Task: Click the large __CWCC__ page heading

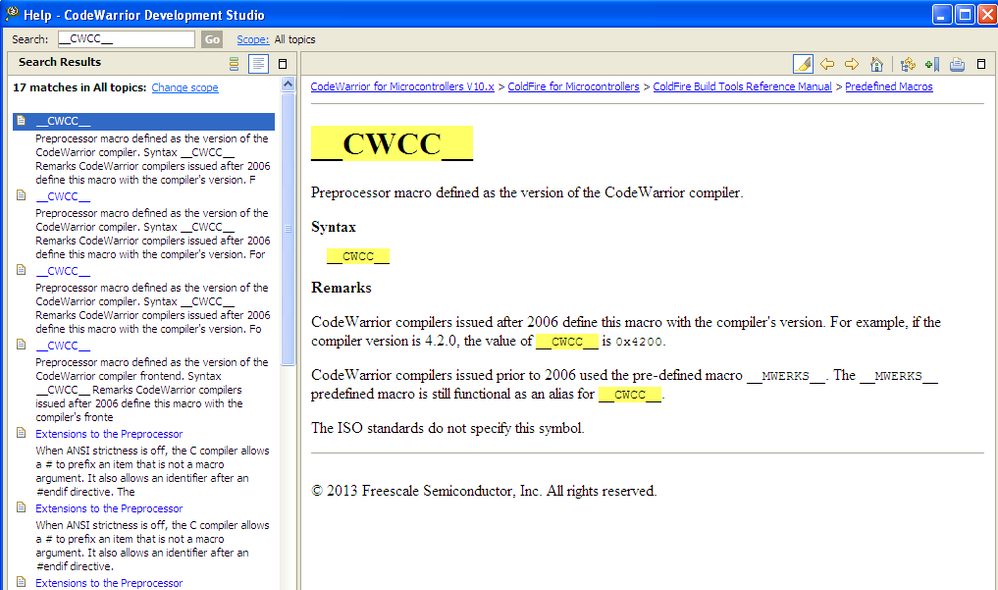Action: coord(391,144)
